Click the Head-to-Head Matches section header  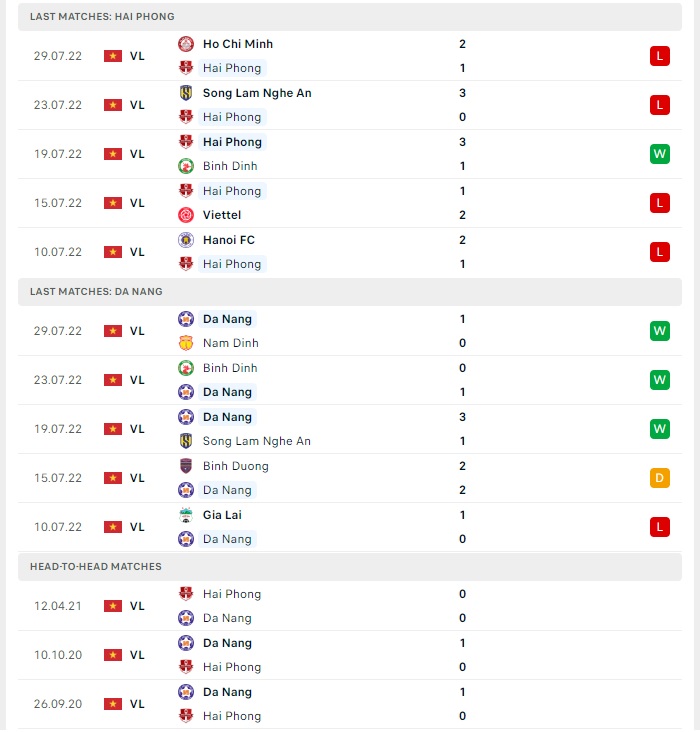click(x=350, y=567)
